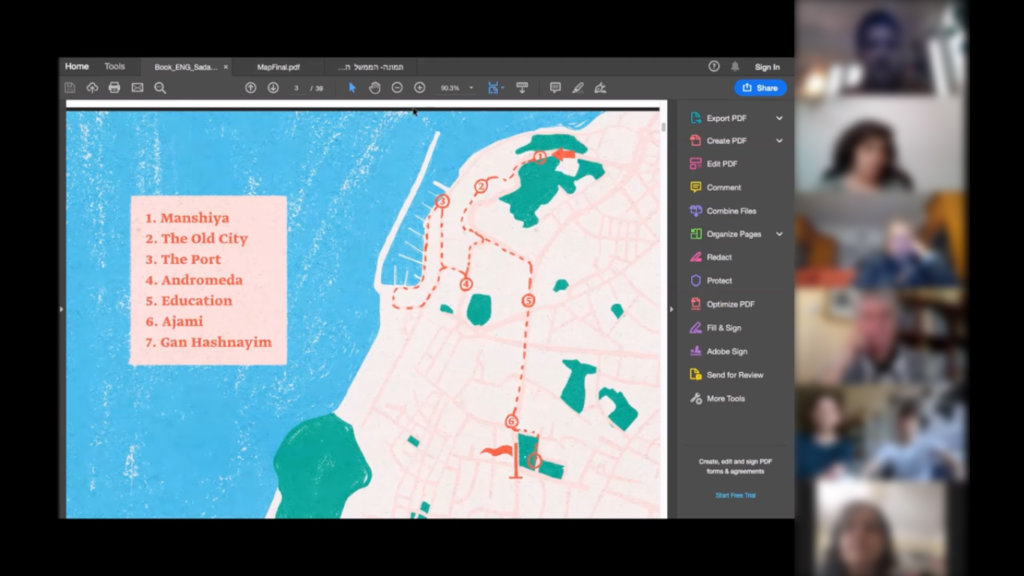
Task: Open the notifications bell
Action: [735, 66]
